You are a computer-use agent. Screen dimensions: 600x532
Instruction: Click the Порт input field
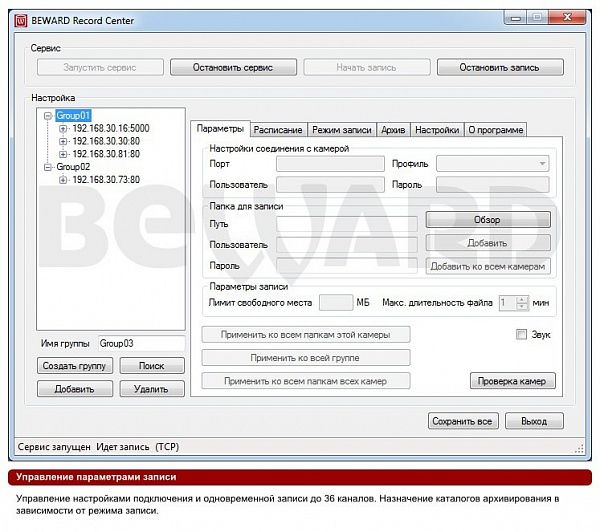pyautogui.click(x=330, y=164)
